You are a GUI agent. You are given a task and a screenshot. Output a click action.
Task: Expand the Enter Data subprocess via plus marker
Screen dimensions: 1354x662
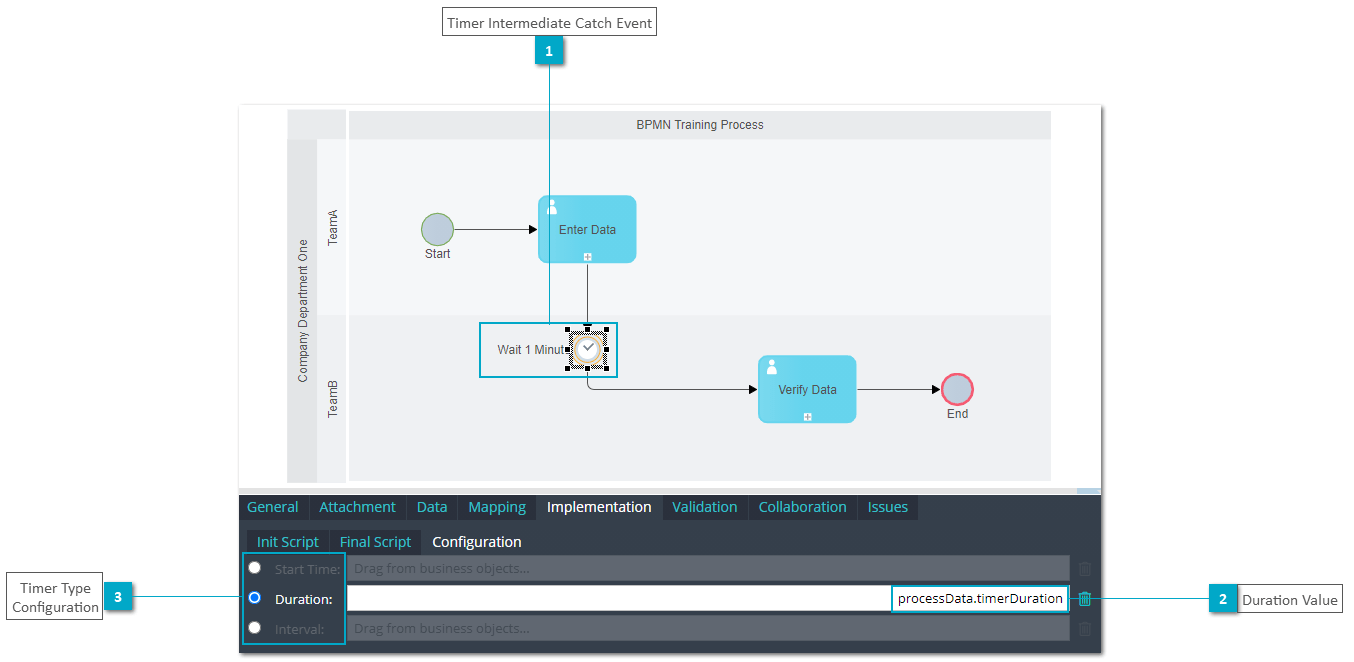pos(587,257)
